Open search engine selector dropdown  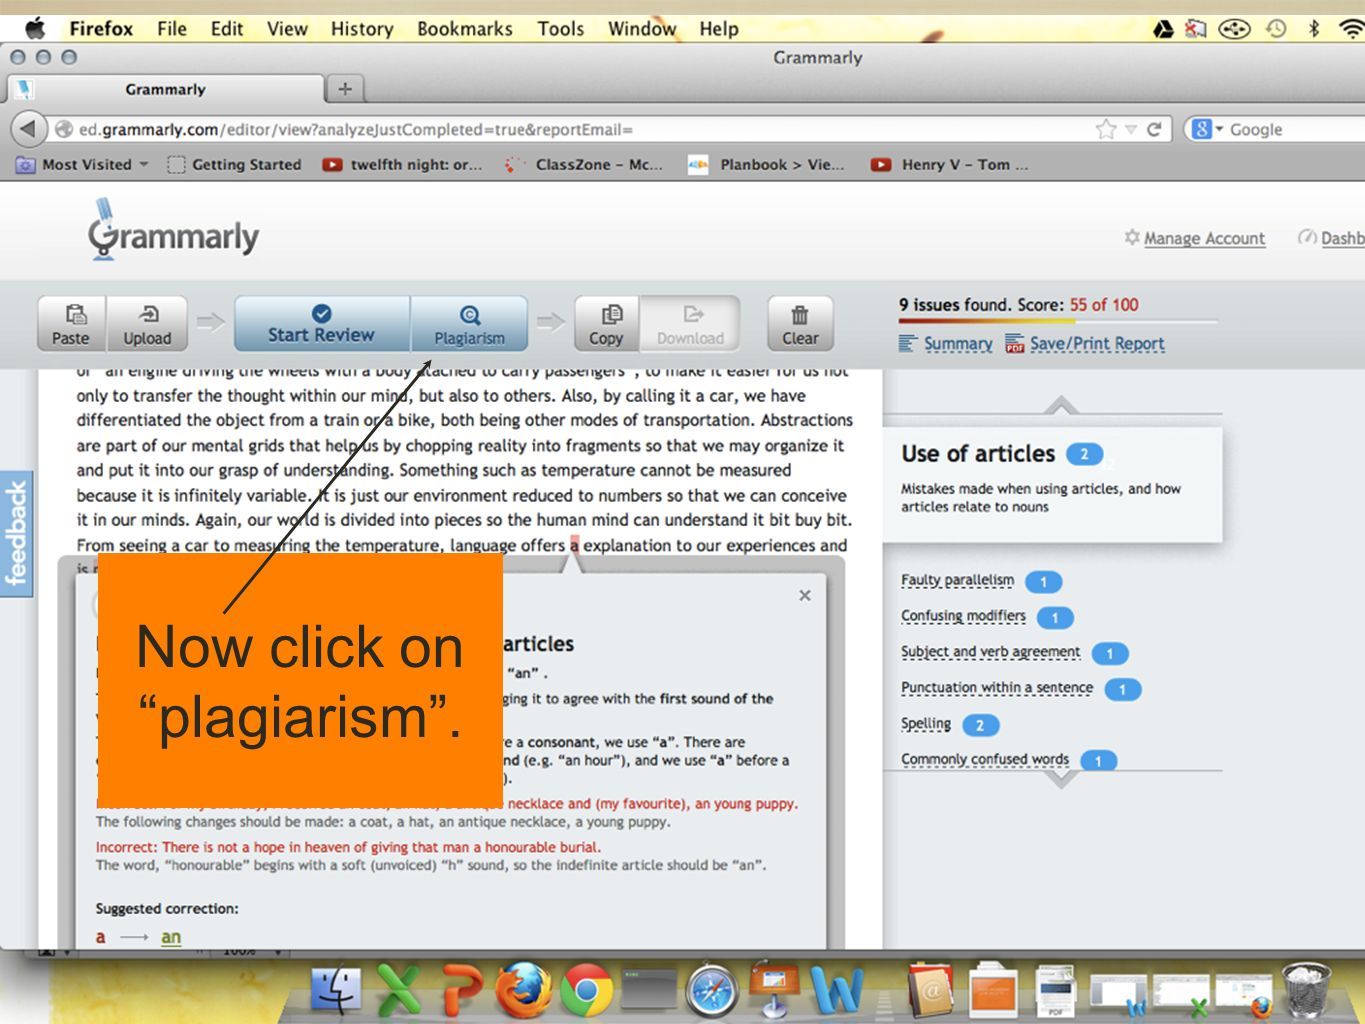pos(1208,130)
